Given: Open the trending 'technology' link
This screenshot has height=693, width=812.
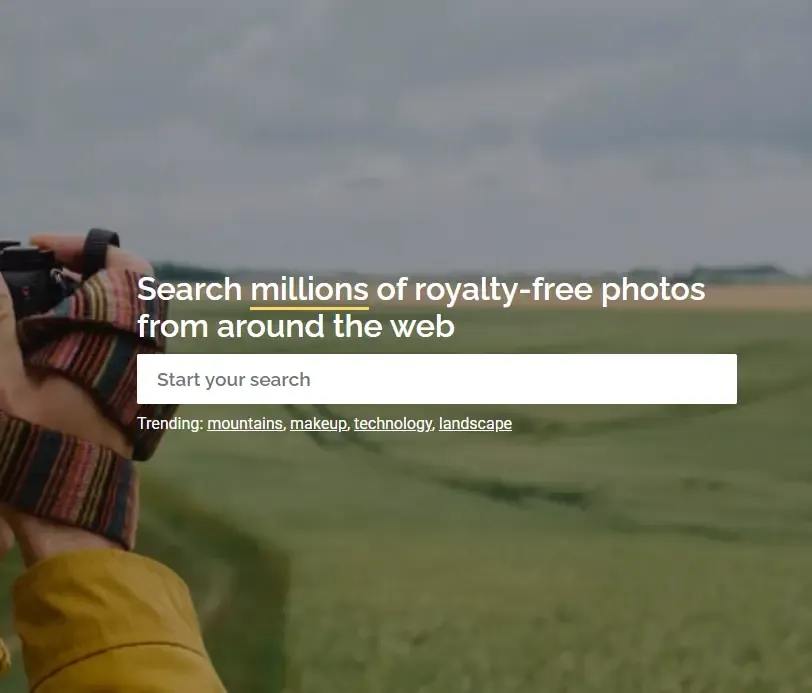Looking at the screenshot, I should click(x=393, y=424).
